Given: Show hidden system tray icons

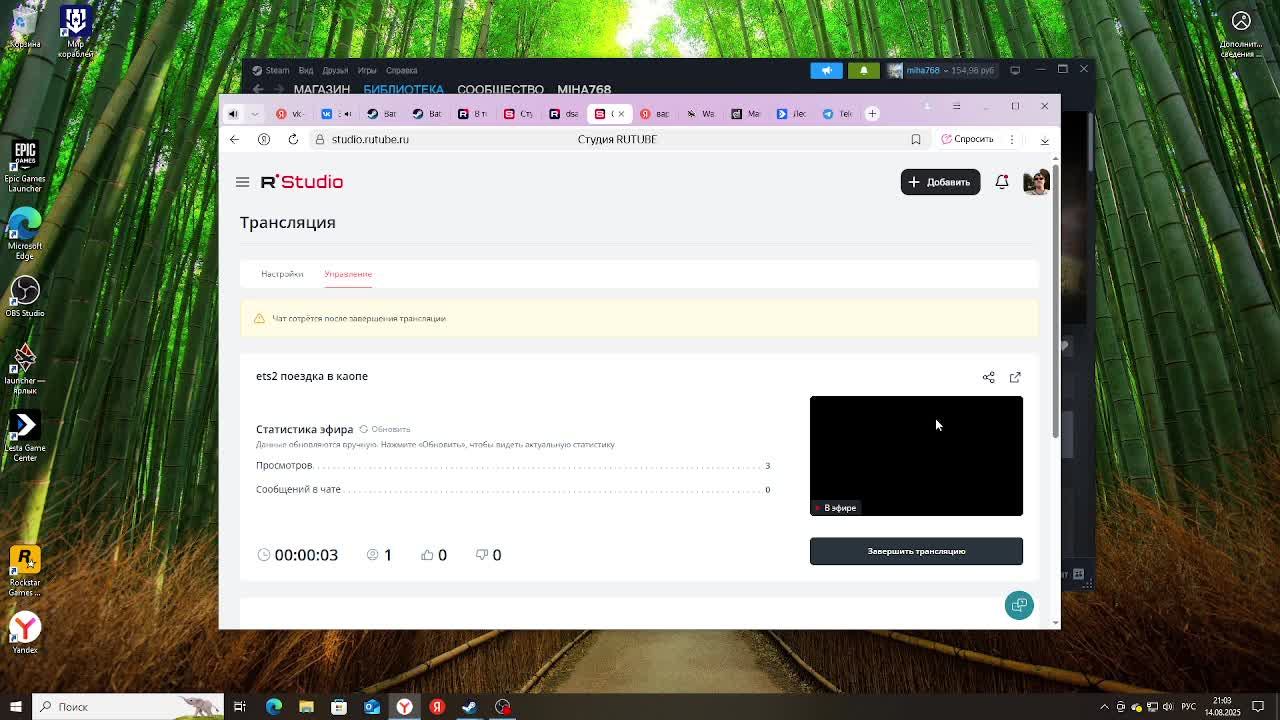Looking at the screenshot, I should 1104,707.
